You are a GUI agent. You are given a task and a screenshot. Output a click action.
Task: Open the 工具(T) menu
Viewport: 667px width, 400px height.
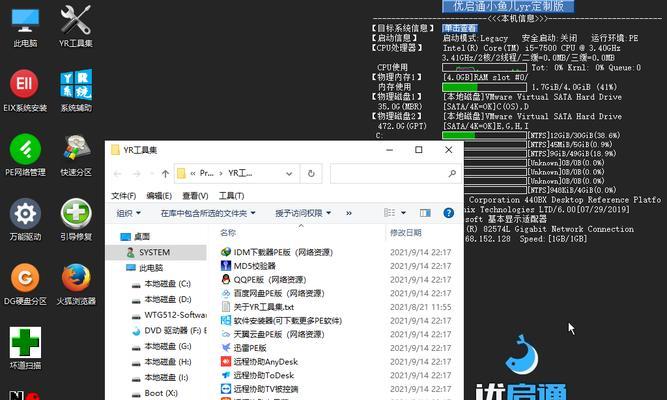pos(231,196)
